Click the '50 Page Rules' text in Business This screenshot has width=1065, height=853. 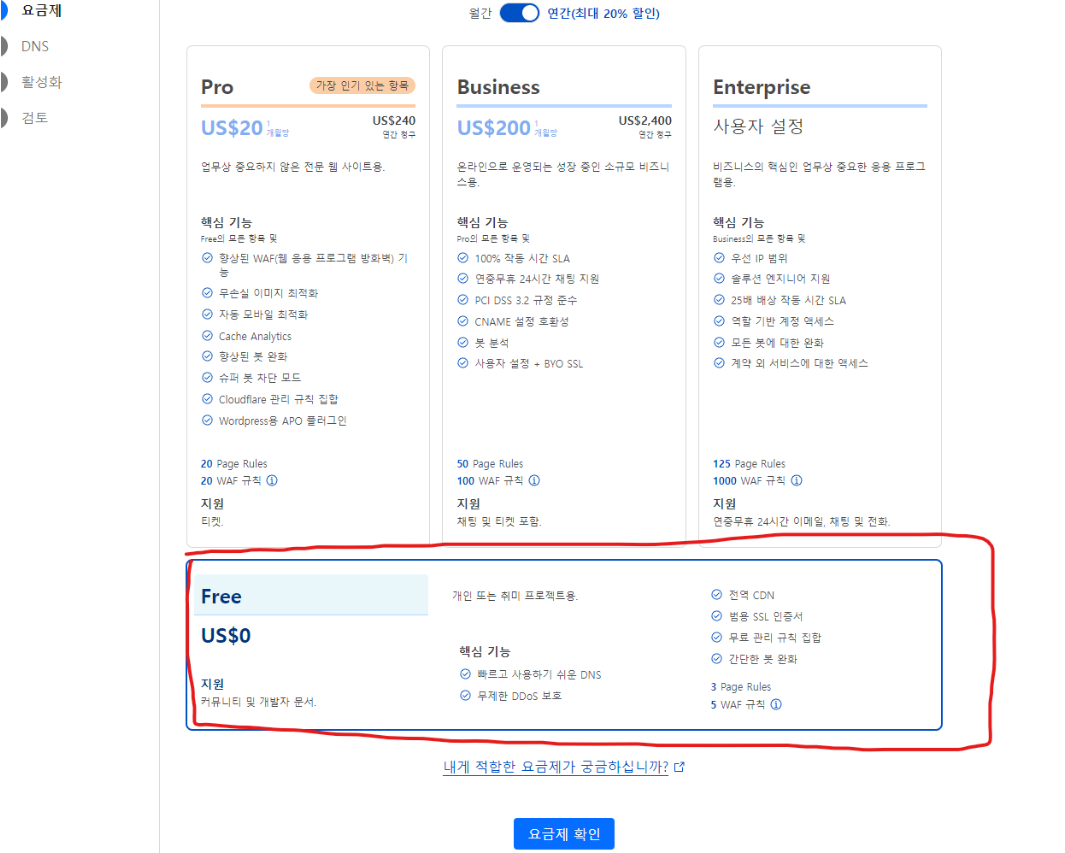point(490,464)
